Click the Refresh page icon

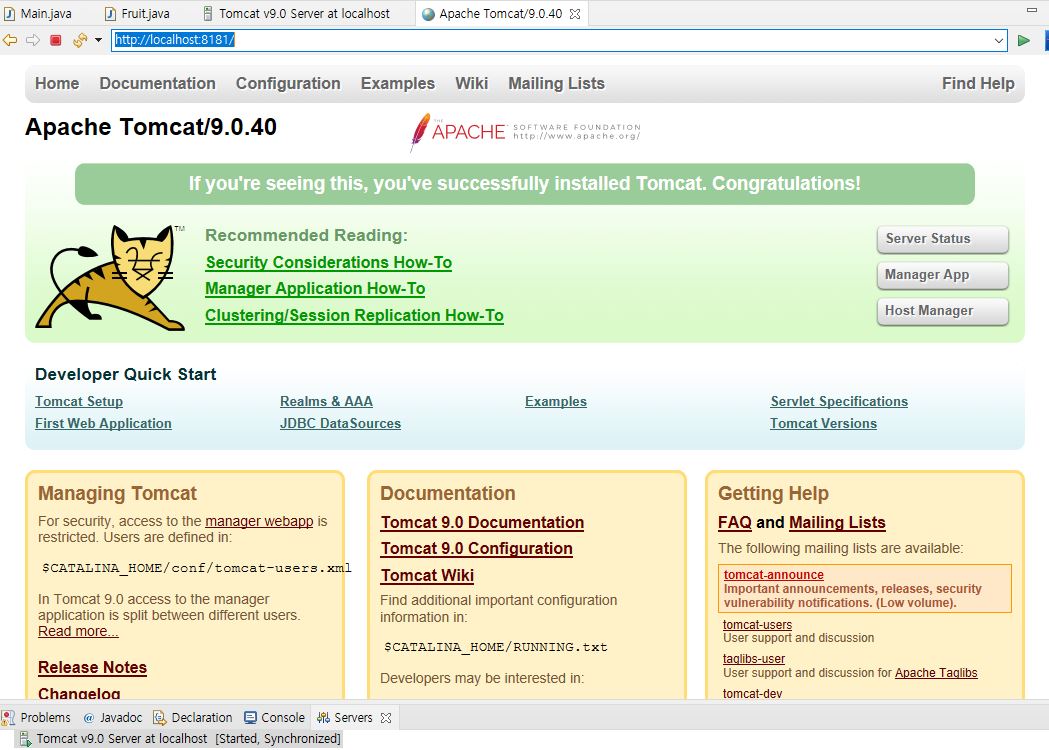[80, 40]
